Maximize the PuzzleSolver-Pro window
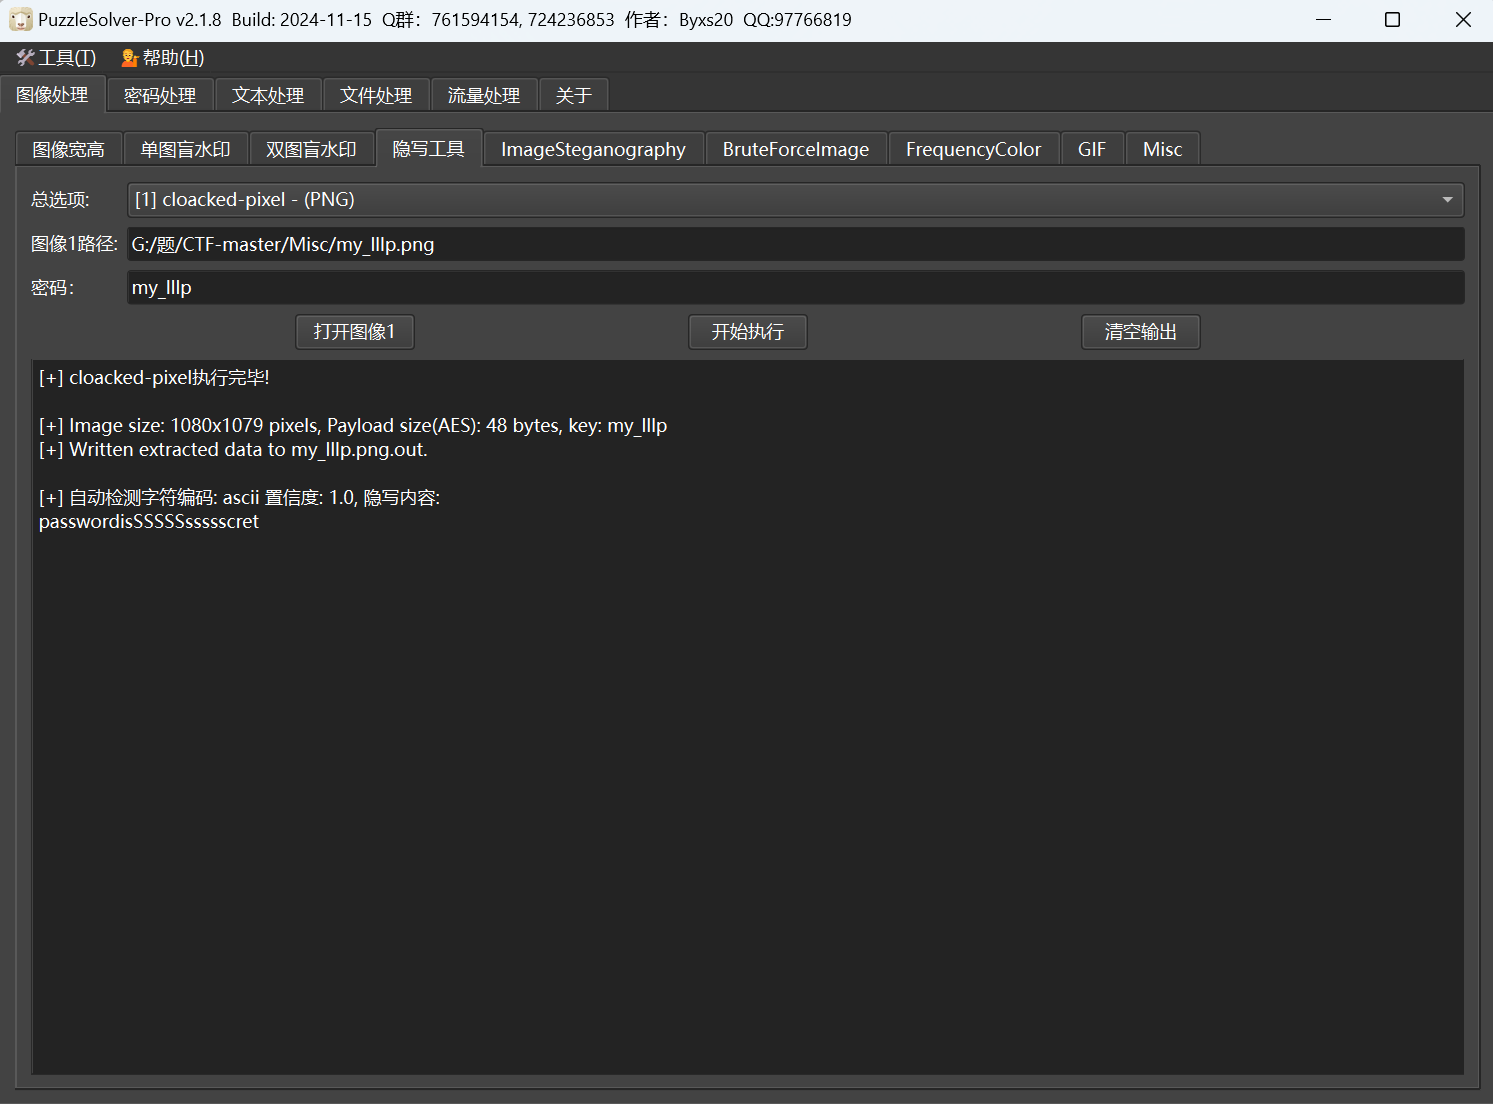 [x=1392, y=20]
